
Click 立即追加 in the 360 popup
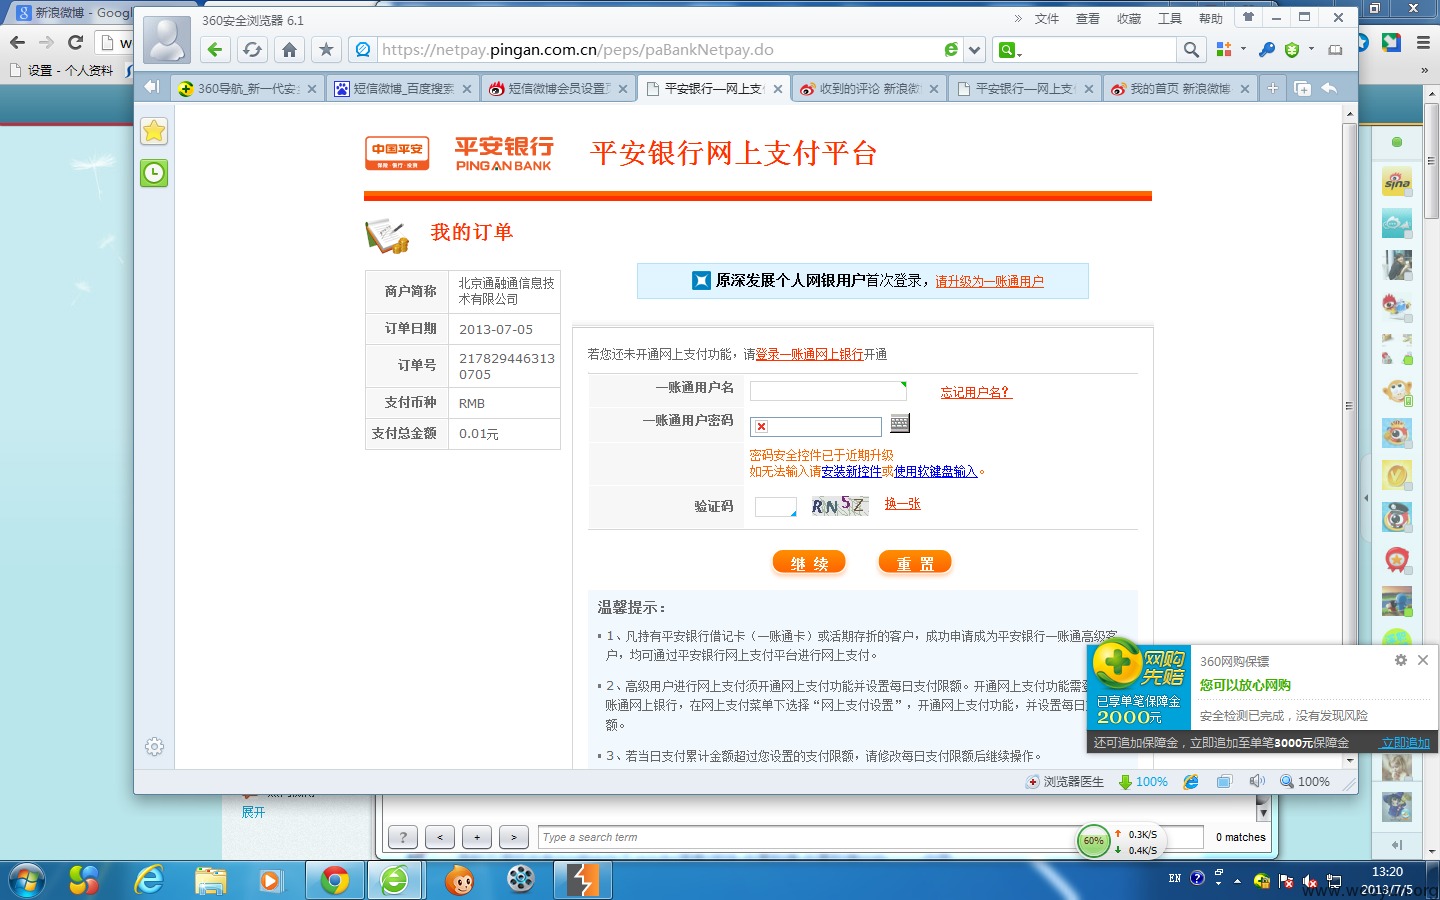(1405, 742)
